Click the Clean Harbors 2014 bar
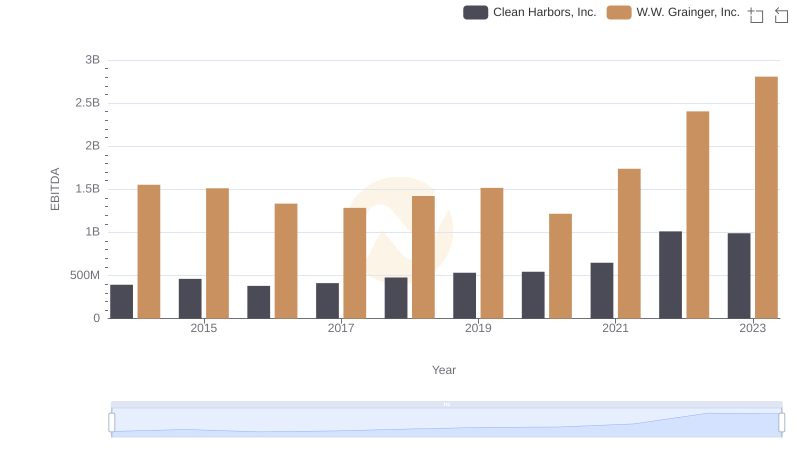 click(121, 301)
